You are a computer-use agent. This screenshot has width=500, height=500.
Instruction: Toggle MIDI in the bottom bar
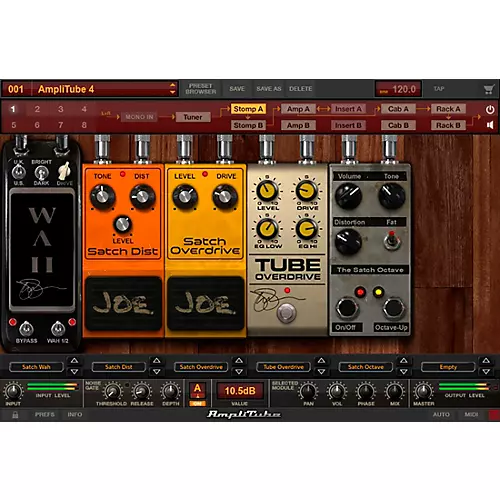point(471,415)
